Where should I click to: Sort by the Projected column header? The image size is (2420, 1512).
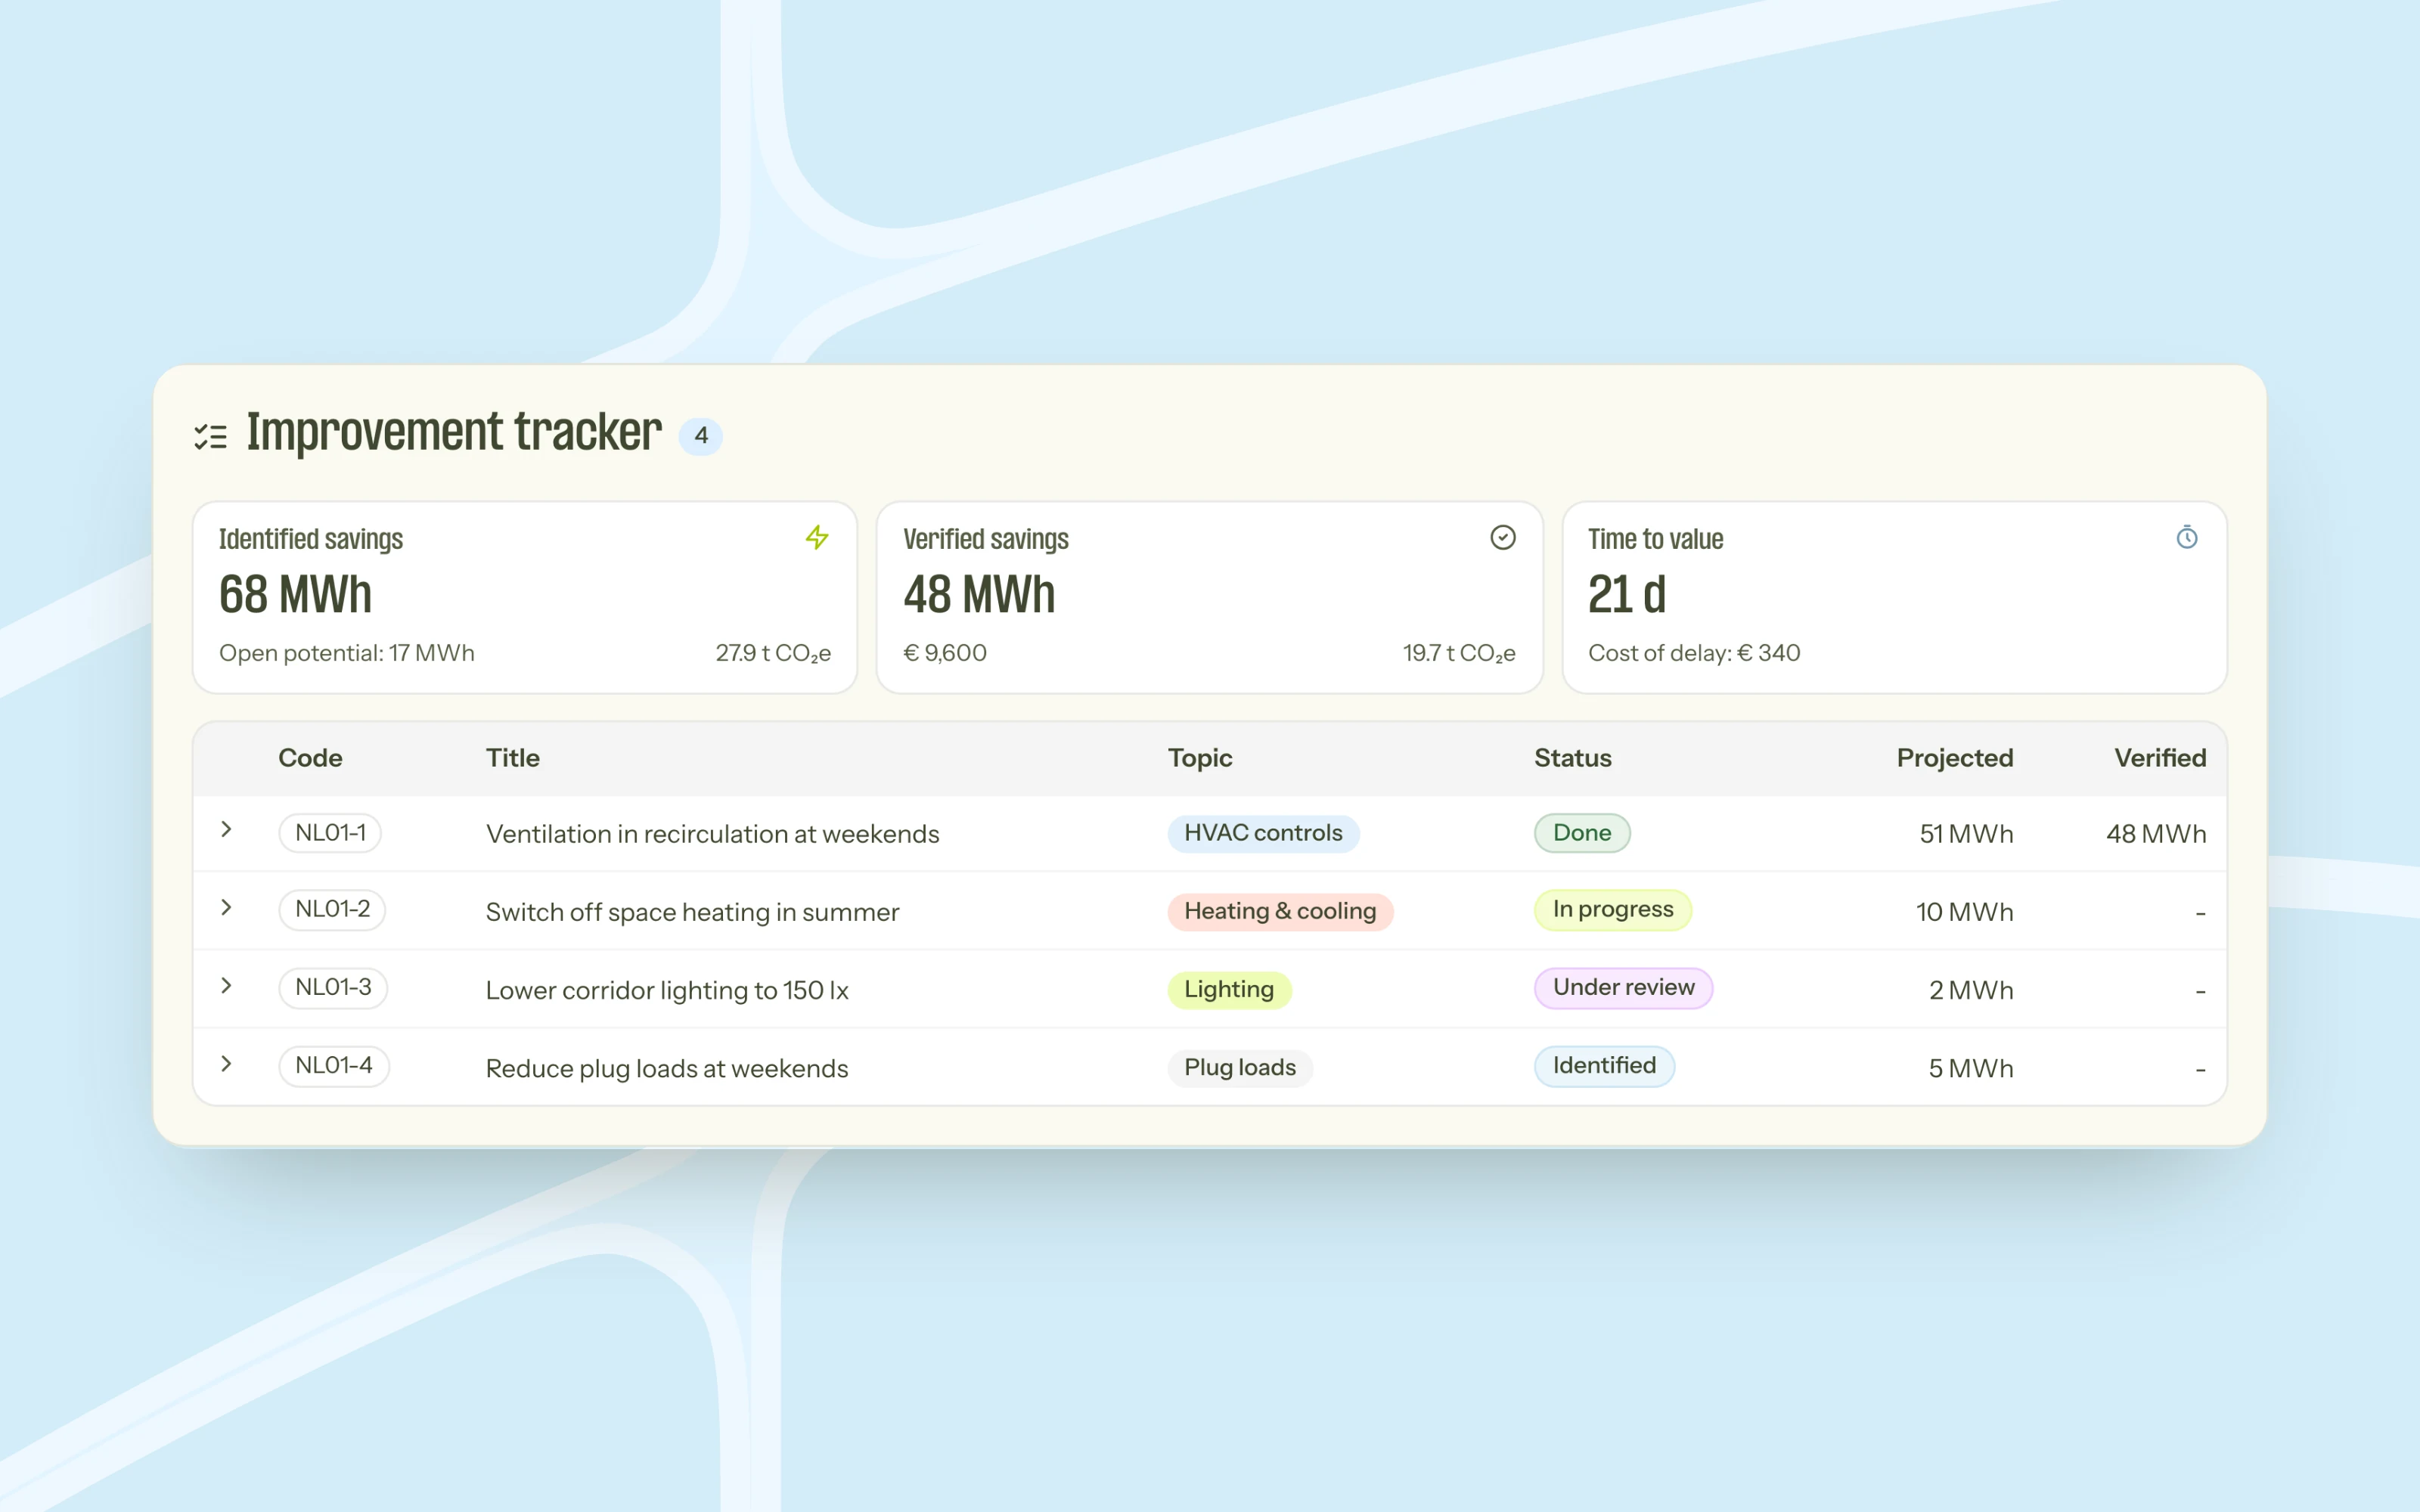click(1955, 758)
